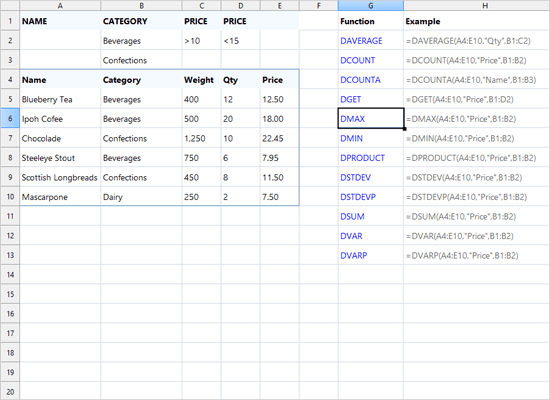Click the DPRODUCT function link

click(x=362, y=158)
